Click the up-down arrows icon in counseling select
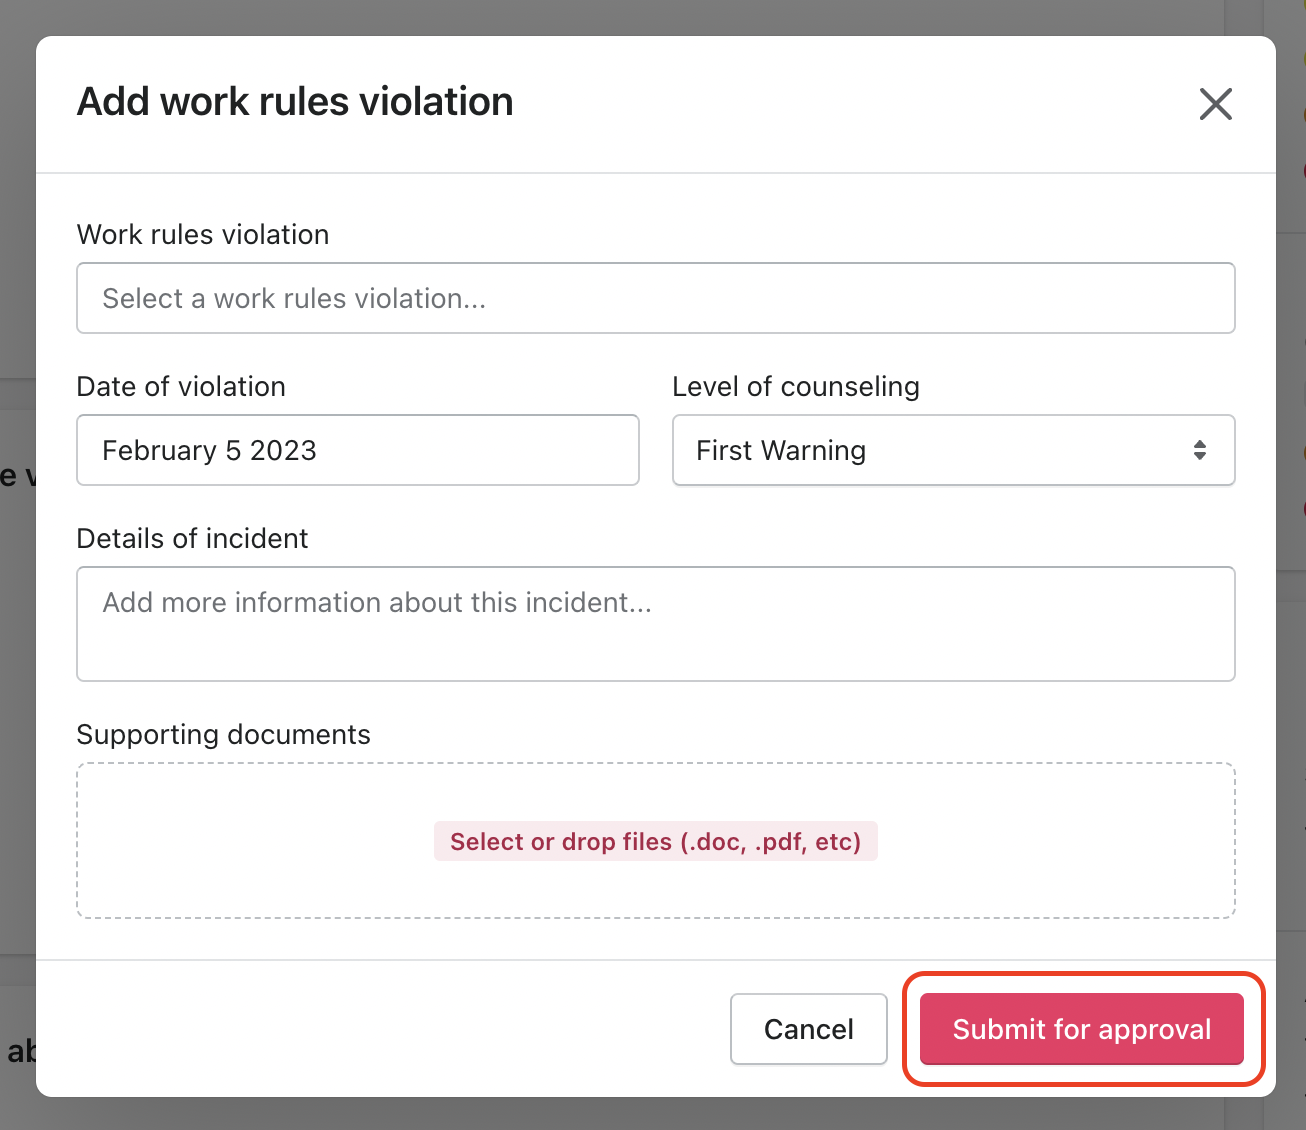1306x1130 pixels. pyautogui.click(x=1199, y=450)
